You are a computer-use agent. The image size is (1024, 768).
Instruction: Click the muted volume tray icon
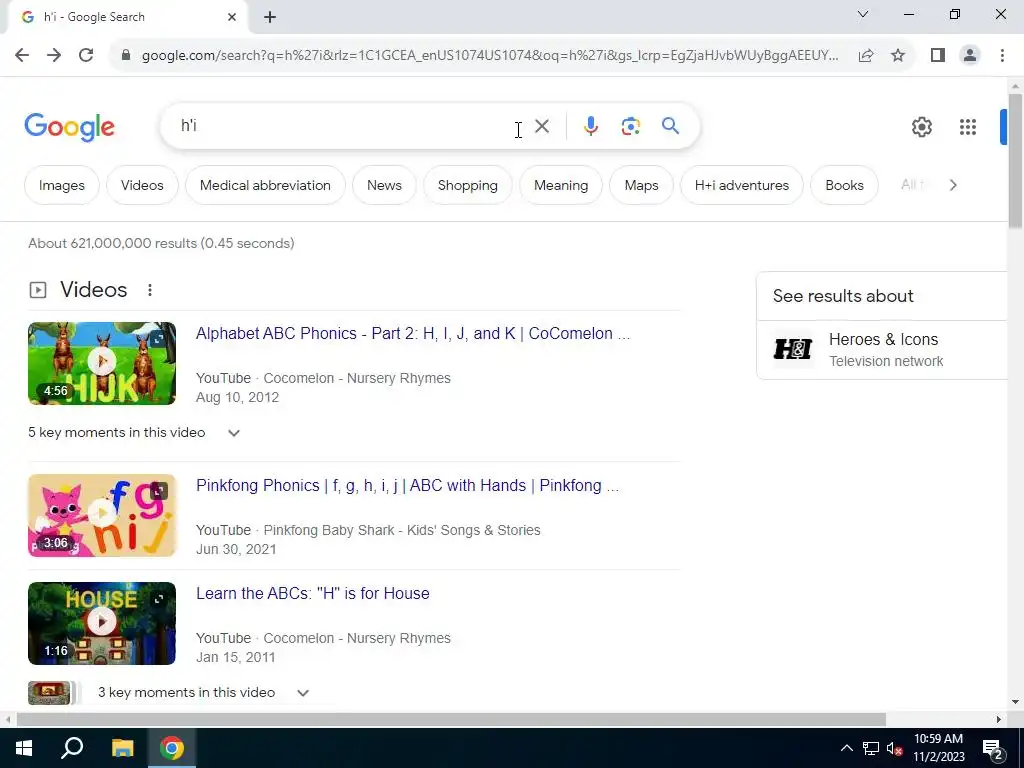click(x=894, y=748)
